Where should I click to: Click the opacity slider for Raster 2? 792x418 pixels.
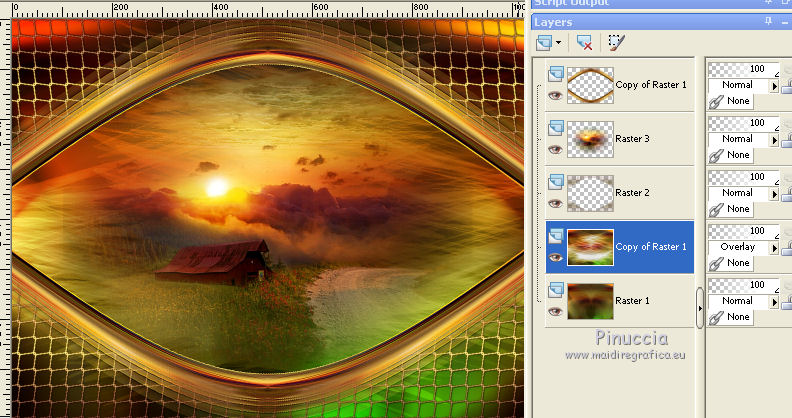744,177
